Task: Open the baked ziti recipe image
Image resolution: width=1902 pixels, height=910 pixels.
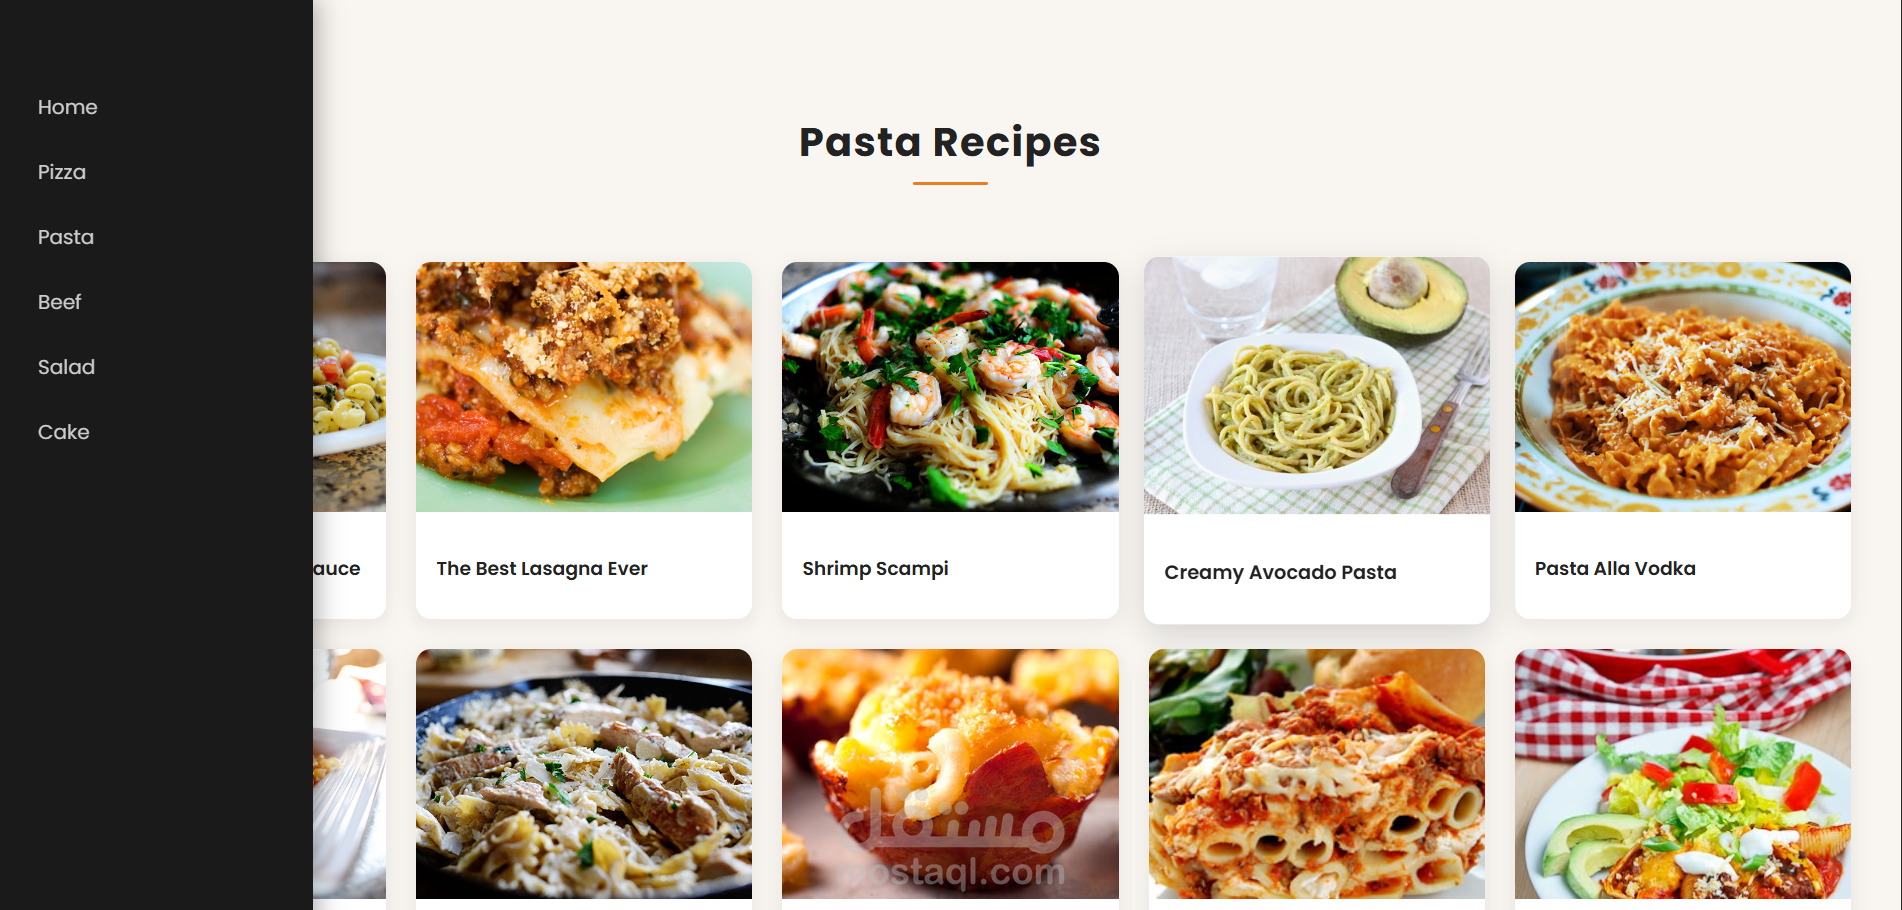Action: point(1317,774)
